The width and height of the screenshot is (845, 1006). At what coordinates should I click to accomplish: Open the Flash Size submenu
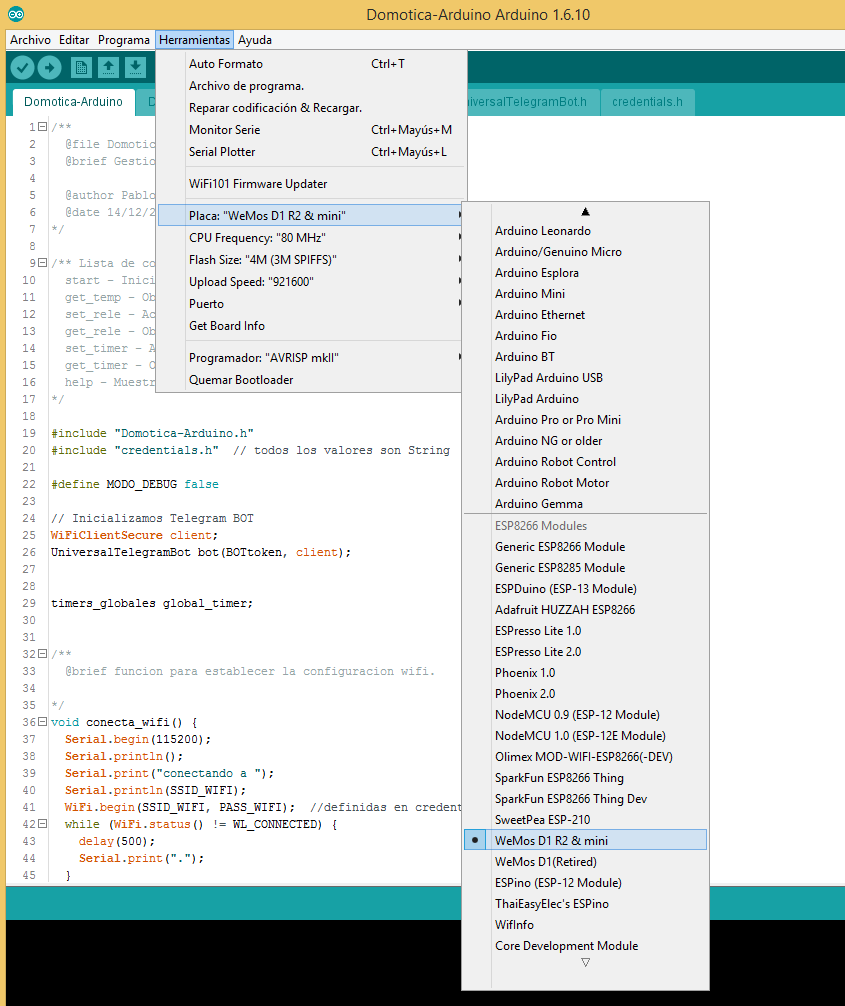point(311,260)
